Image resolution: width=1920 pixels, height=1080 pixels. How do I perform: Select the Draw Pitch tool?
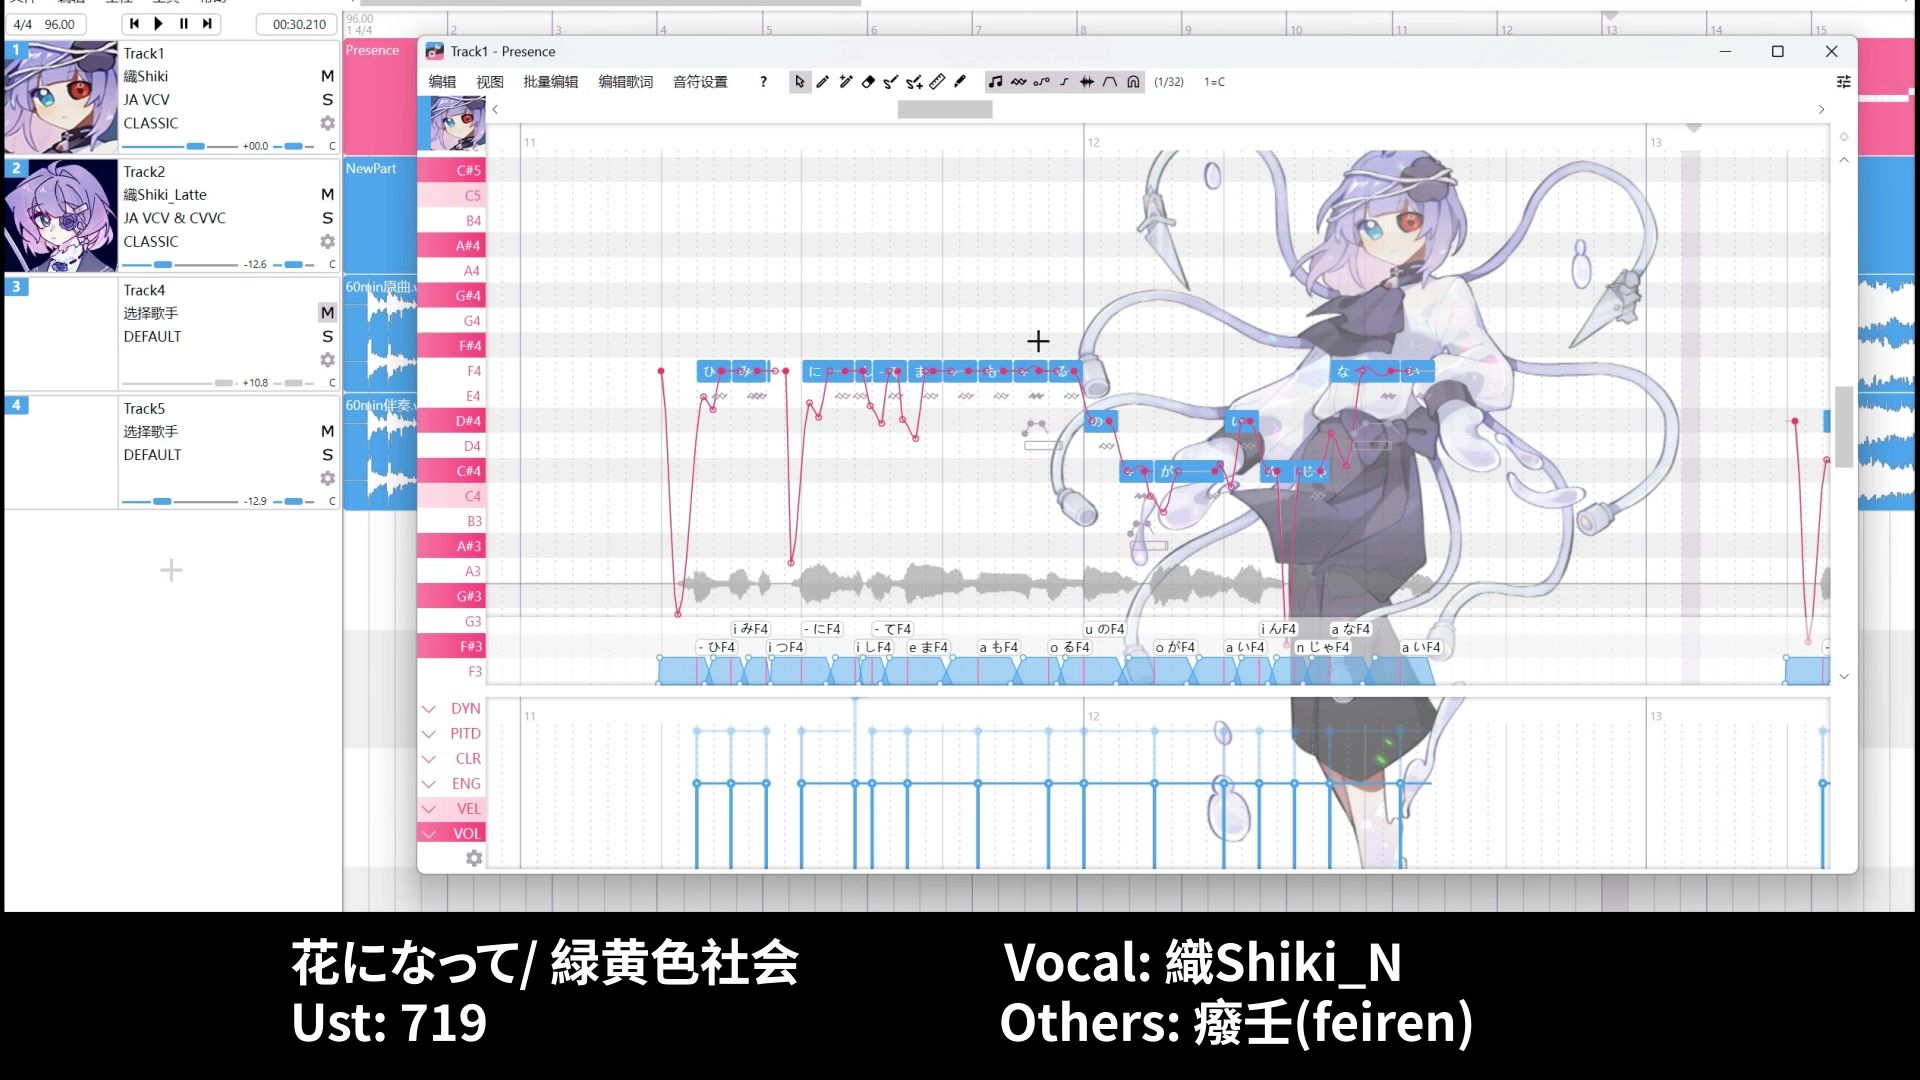[x=891, y=82]
